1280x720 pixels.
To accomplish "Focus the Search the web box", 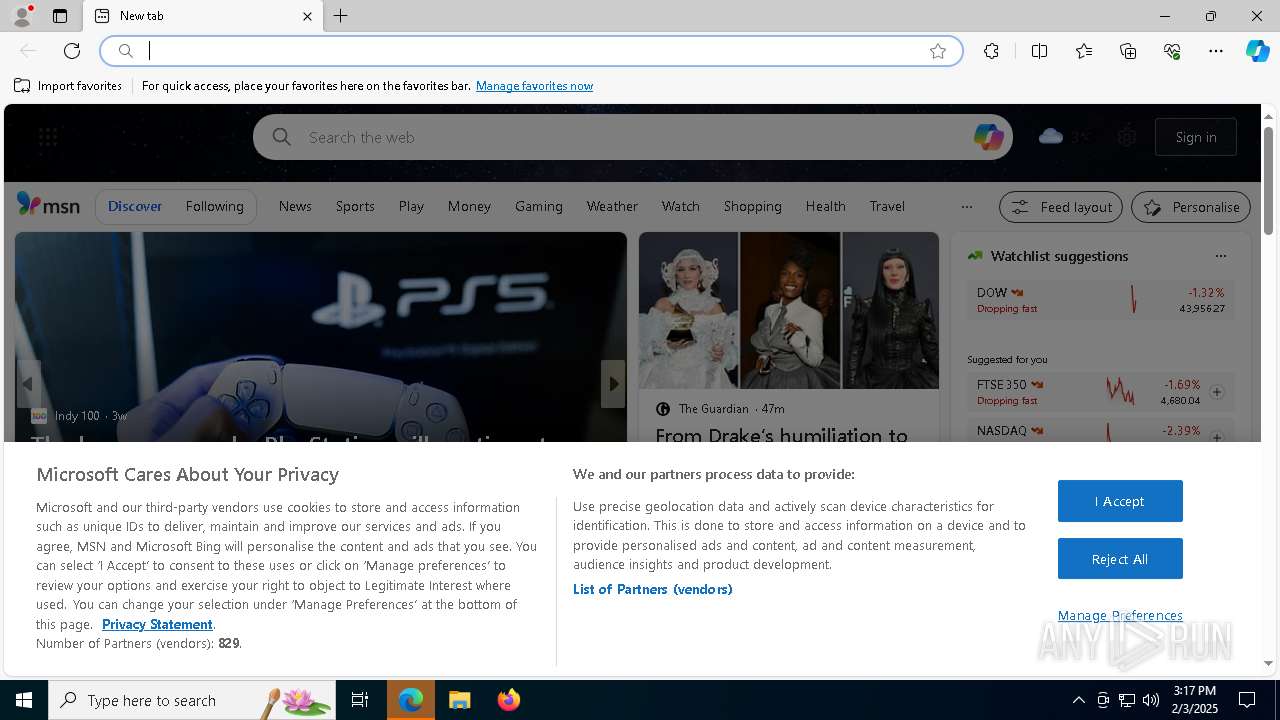I will coord(632,137).
